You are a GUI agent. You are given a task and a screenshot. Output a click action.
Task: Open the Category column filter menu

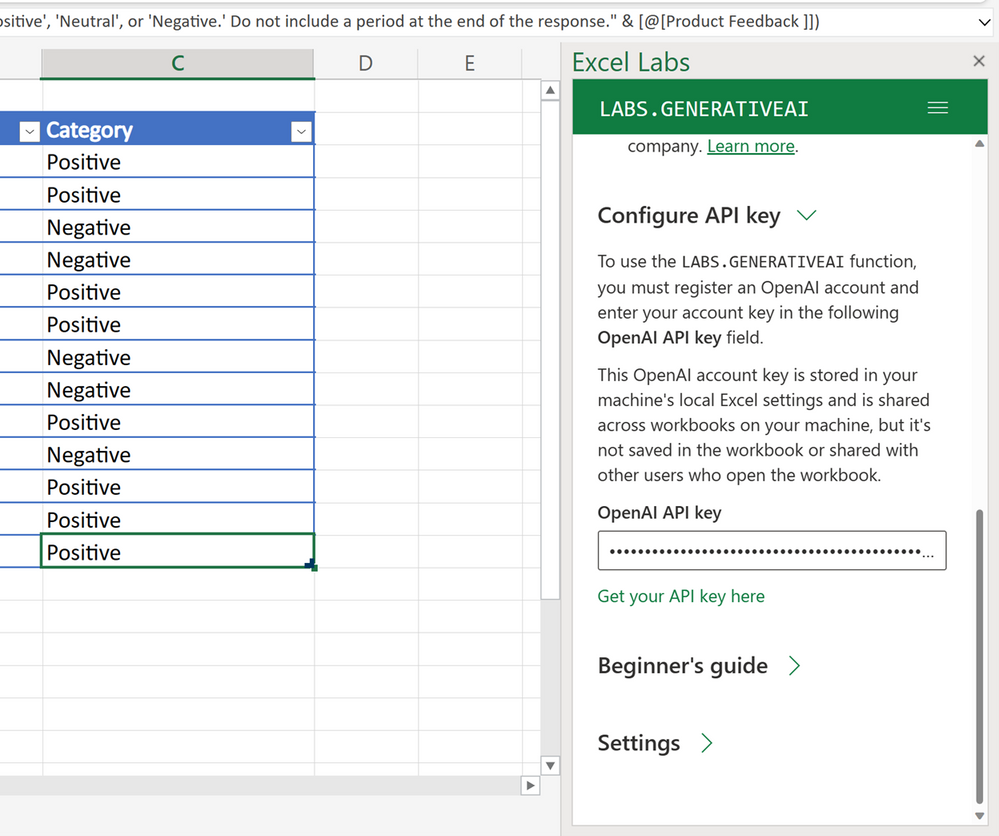(x=302, y=130)
